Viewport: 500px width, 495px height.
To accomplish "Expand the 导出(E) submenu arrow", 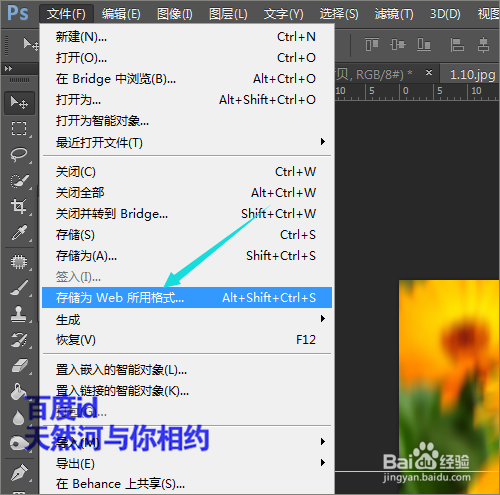I will [322, 463].
